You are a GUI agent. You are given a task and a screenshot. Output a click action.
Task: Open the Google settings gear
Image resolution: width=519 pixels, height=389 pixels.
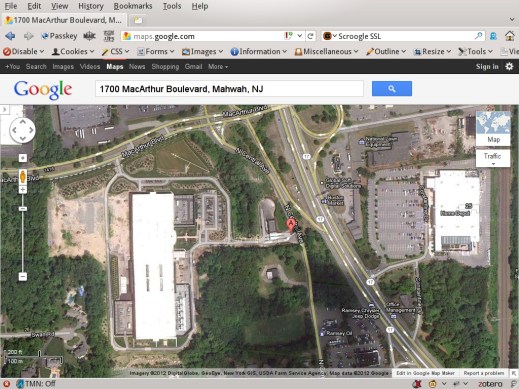509,66
